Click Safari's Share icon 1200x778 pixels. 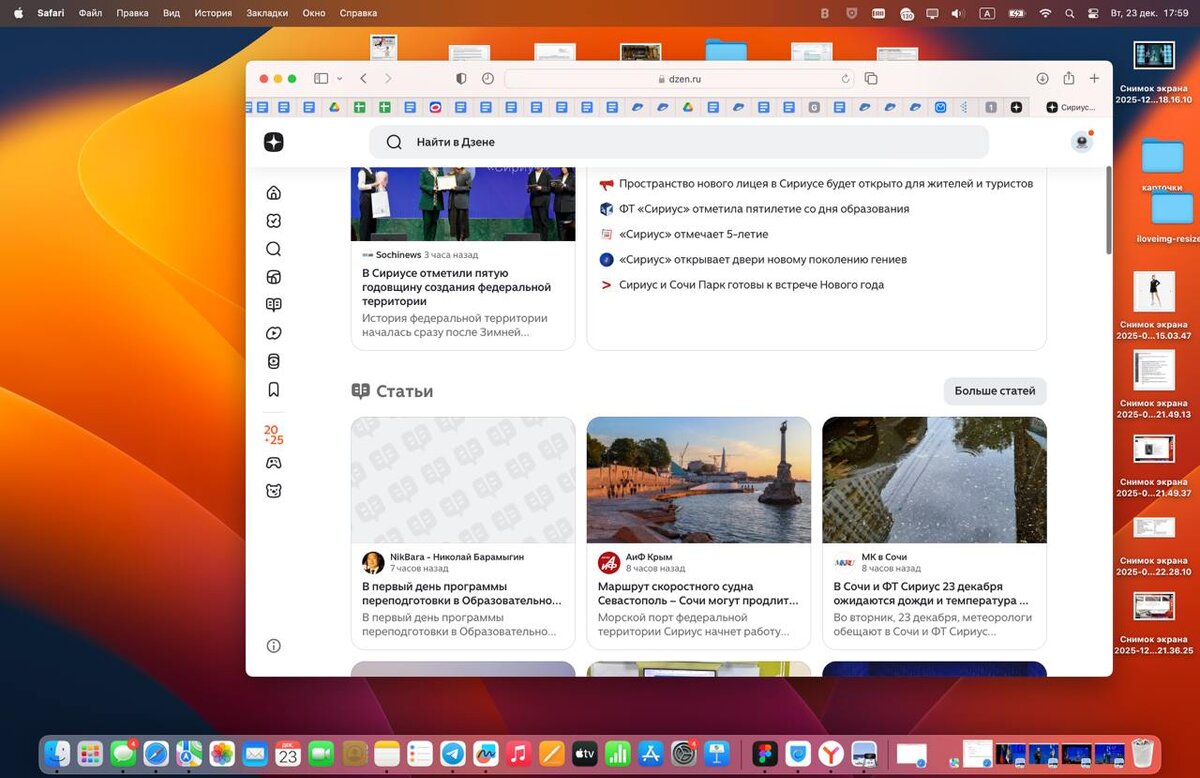point(1068,78)
